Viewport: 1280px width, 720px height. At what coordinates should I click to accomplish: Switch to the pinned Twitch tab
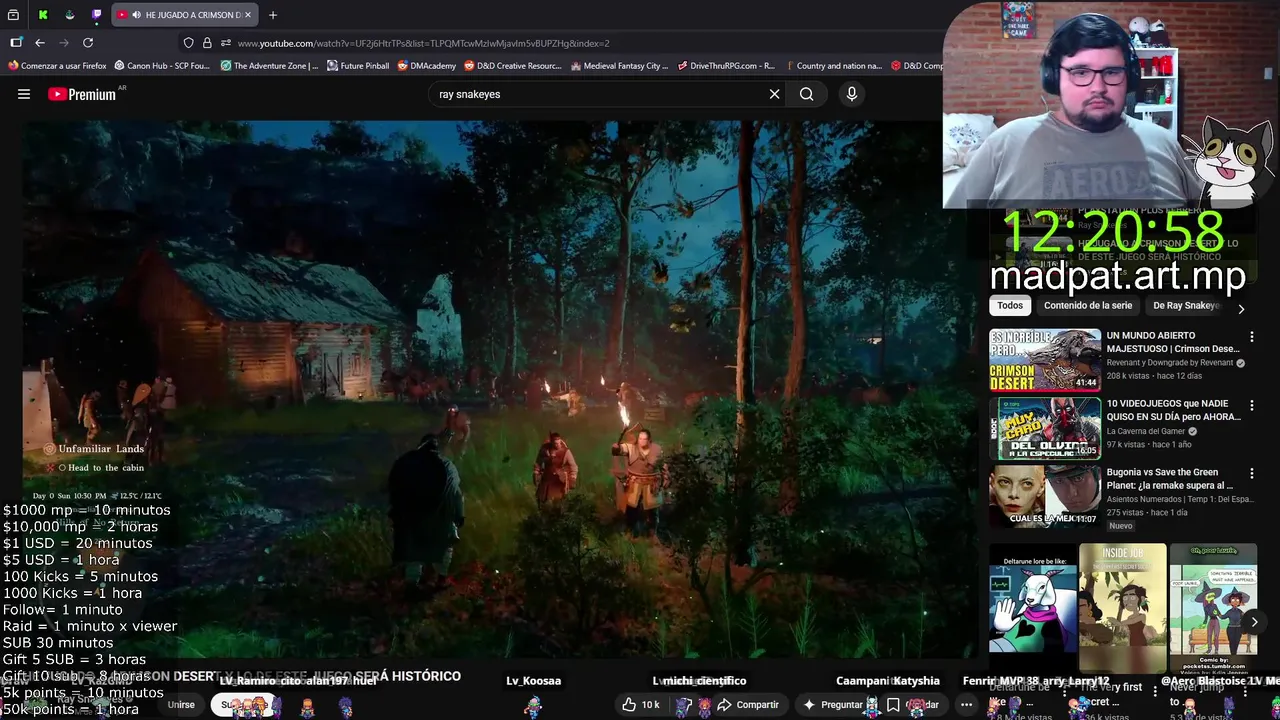(96, 15)
